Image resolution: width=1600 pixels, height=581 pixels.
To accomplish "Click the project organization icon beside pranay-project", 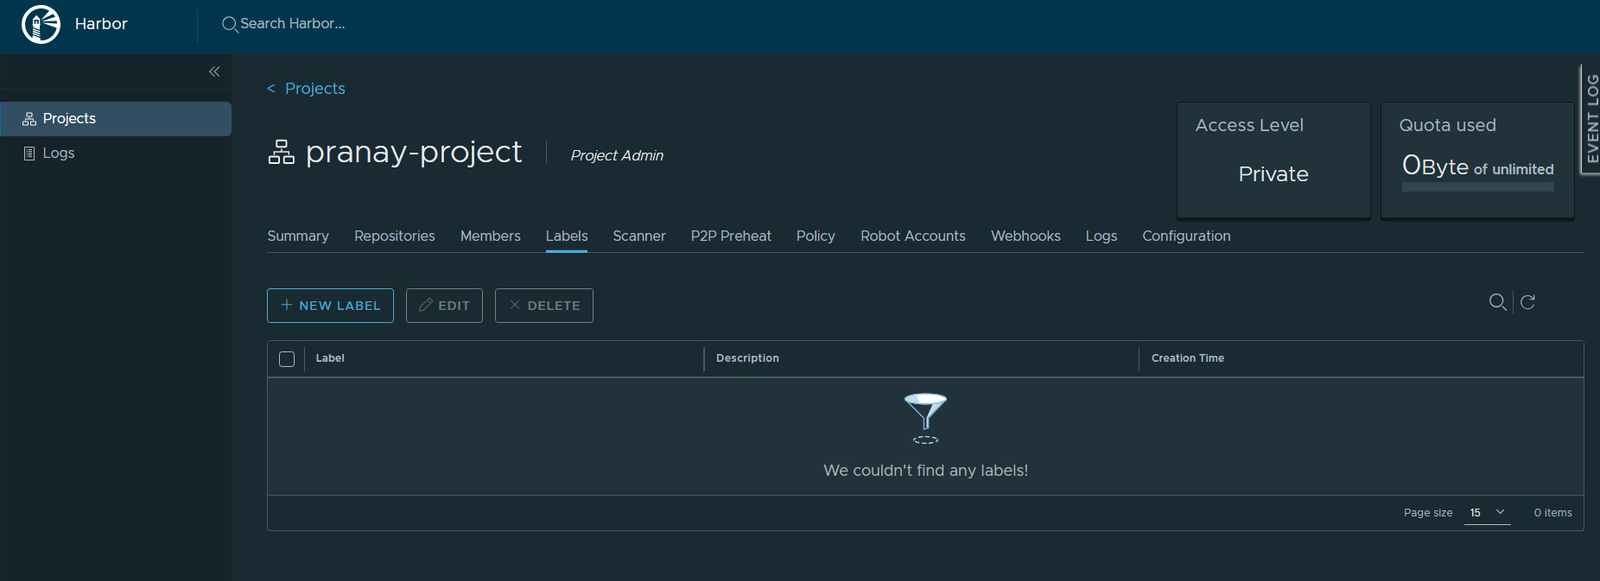I will click(282, 152).
